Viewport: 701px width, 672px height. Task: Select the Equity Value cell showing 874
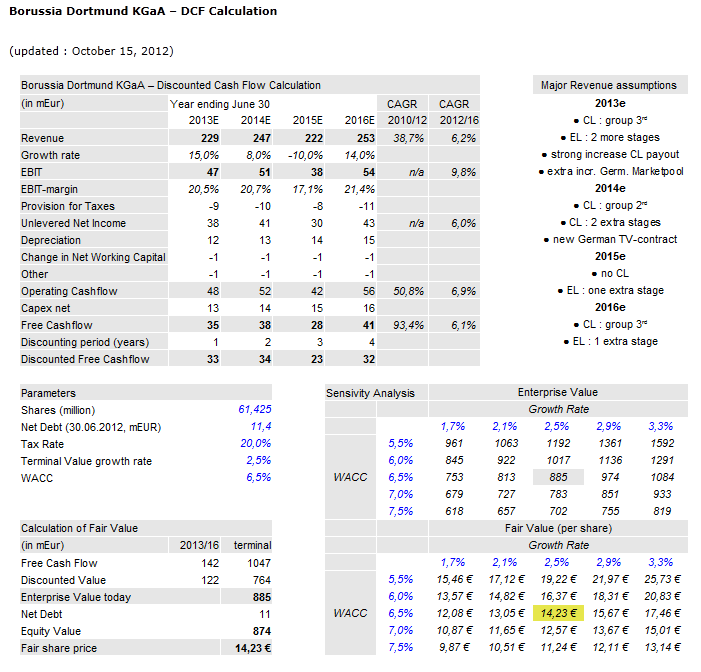pyautogui.click(x=258, y=631)
